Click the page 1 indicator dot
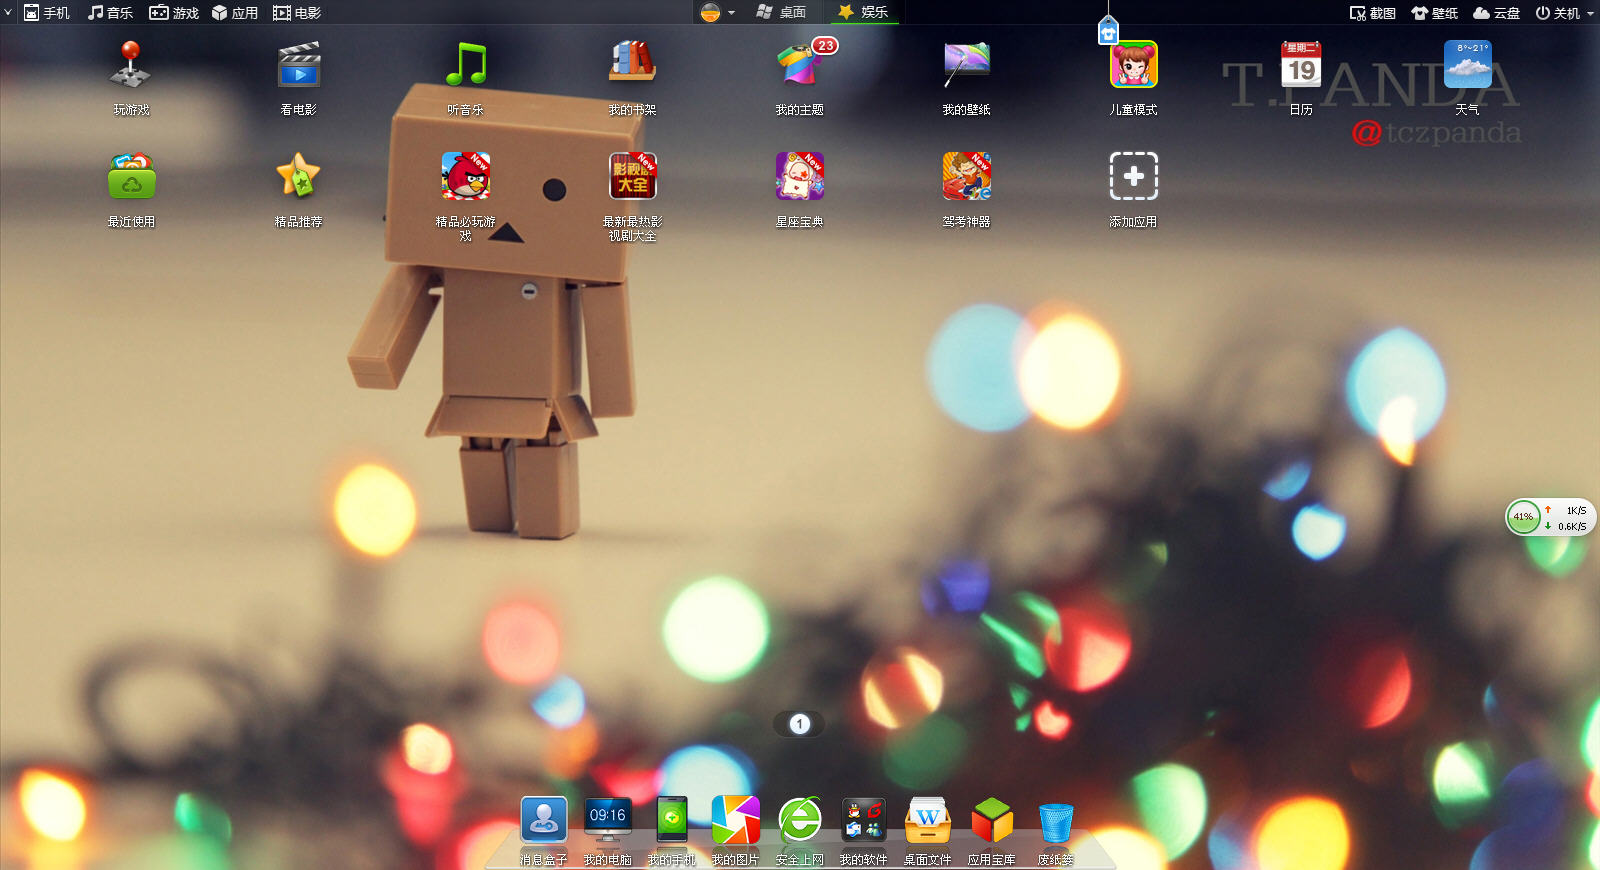 799,724
